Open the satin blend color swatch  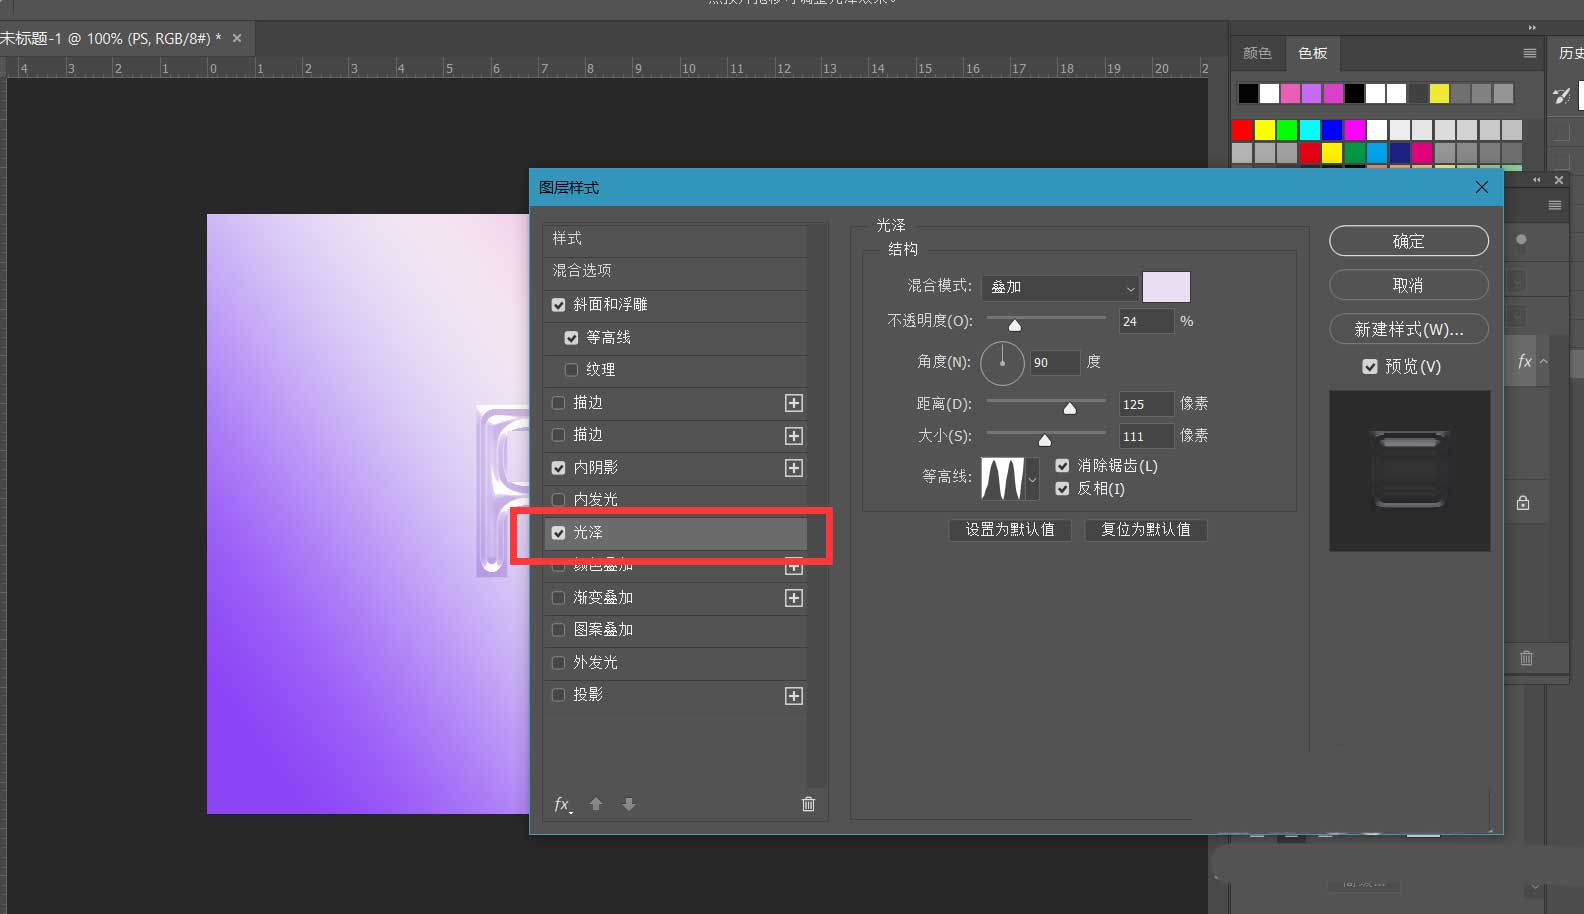(x=1166, y=287)
